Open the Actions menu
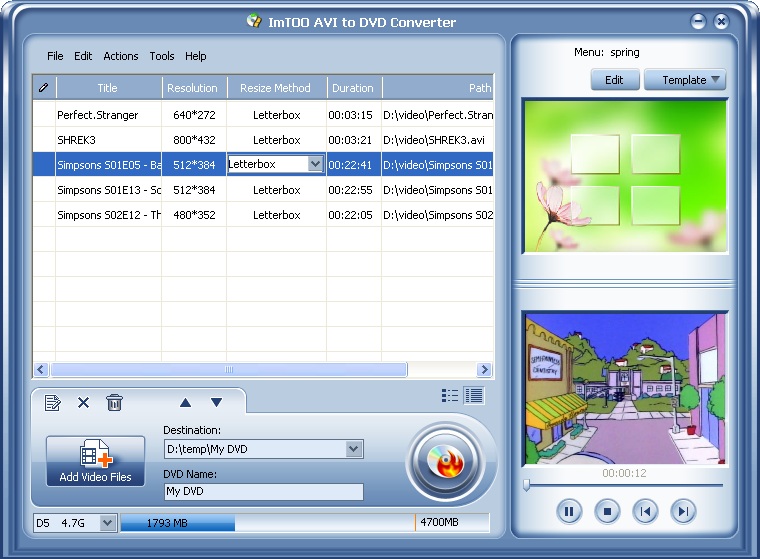This screenshot has width=760, height=559. click(121, 56)
